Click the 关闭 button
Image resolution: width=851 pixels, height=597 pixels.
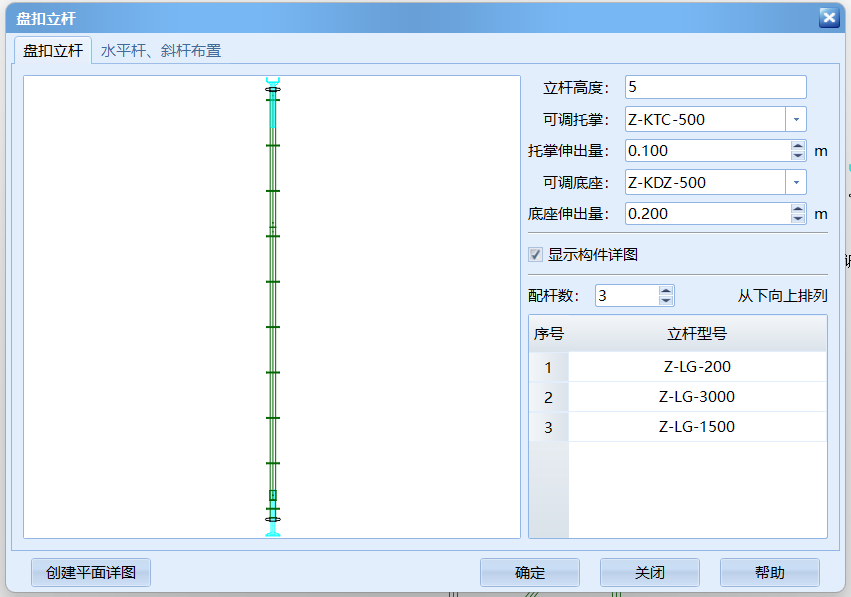point(649,572)
